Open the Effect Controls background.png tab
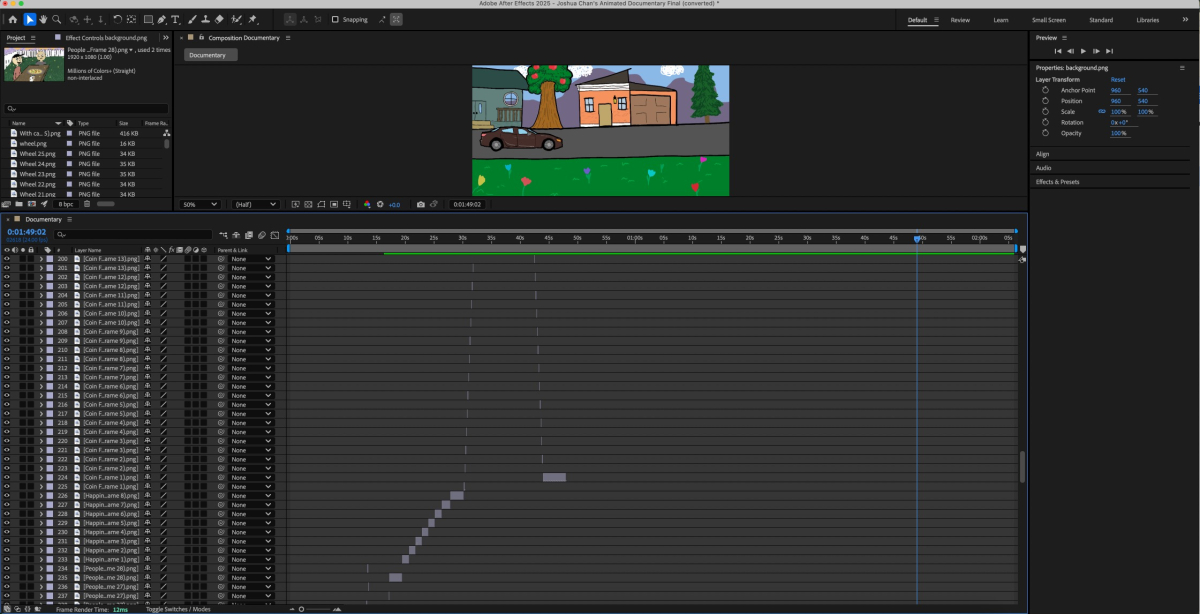The height and width of the screenshot is (614, 1200). (106, 38)
